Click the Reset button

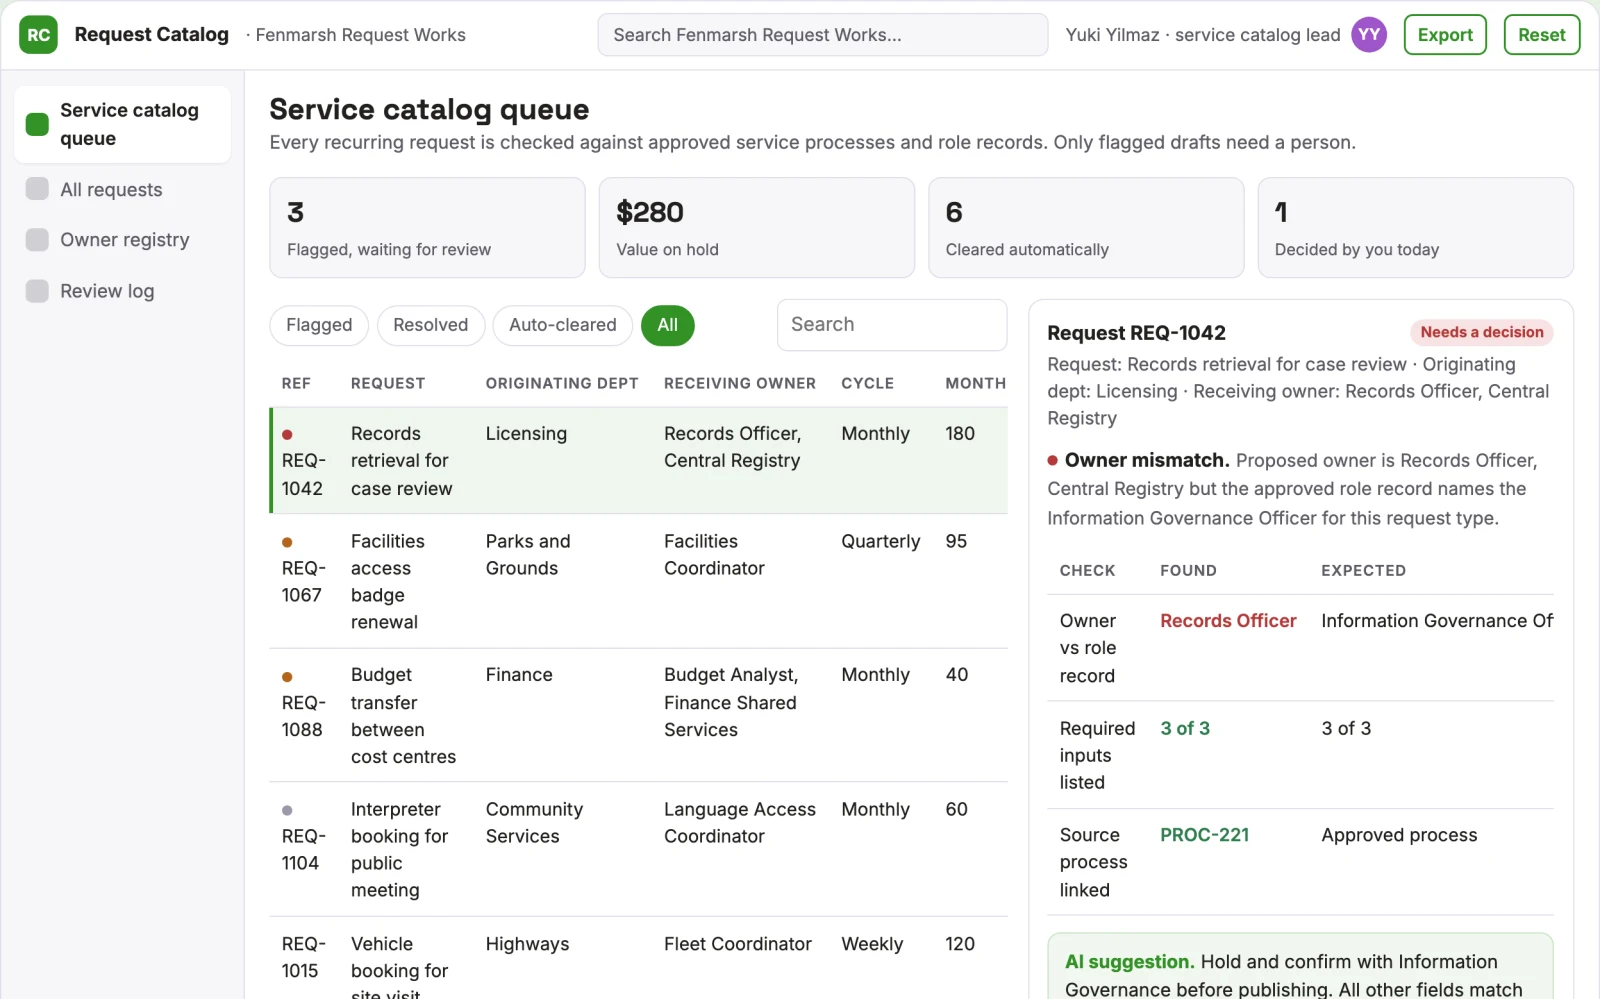1542,35
